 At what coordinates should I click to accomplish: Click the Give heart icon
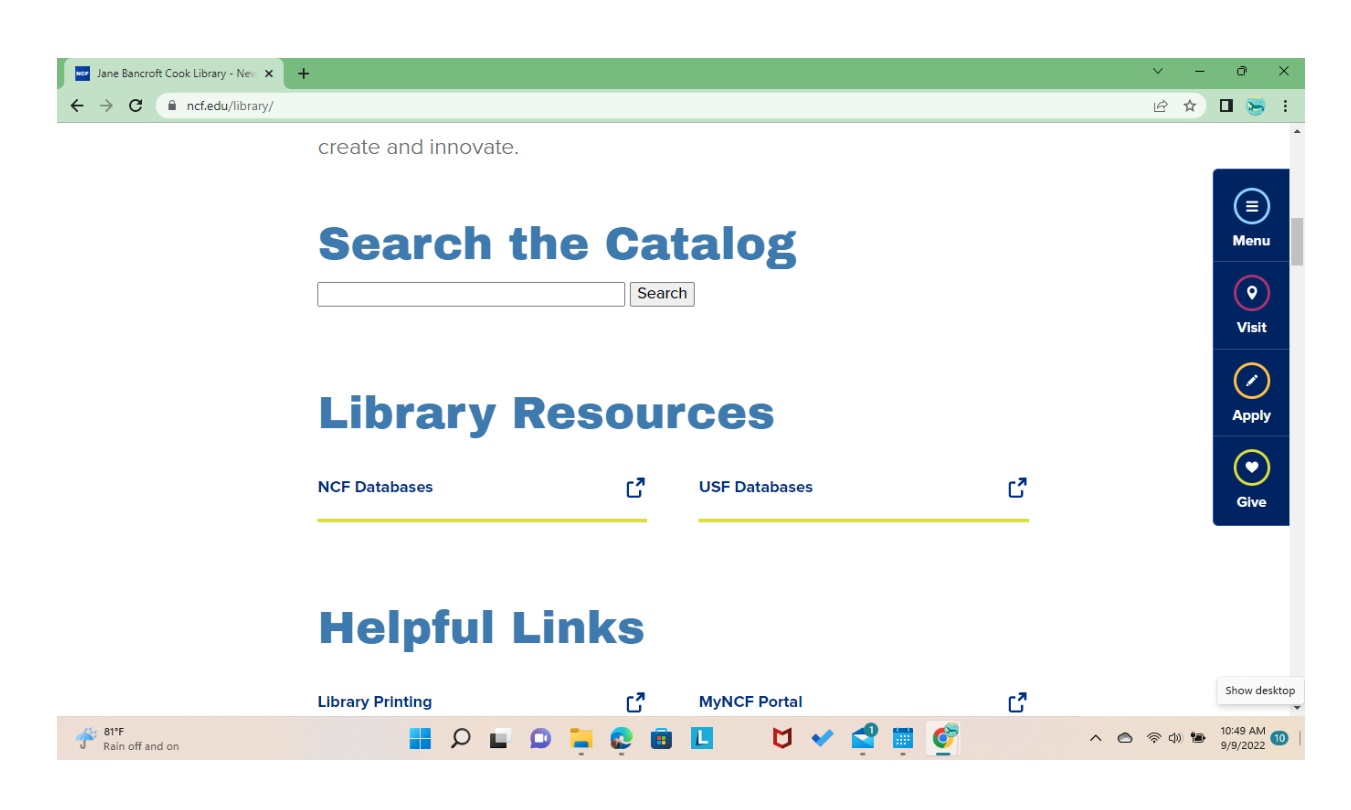pyautogui.click(x=1251, y=466)
